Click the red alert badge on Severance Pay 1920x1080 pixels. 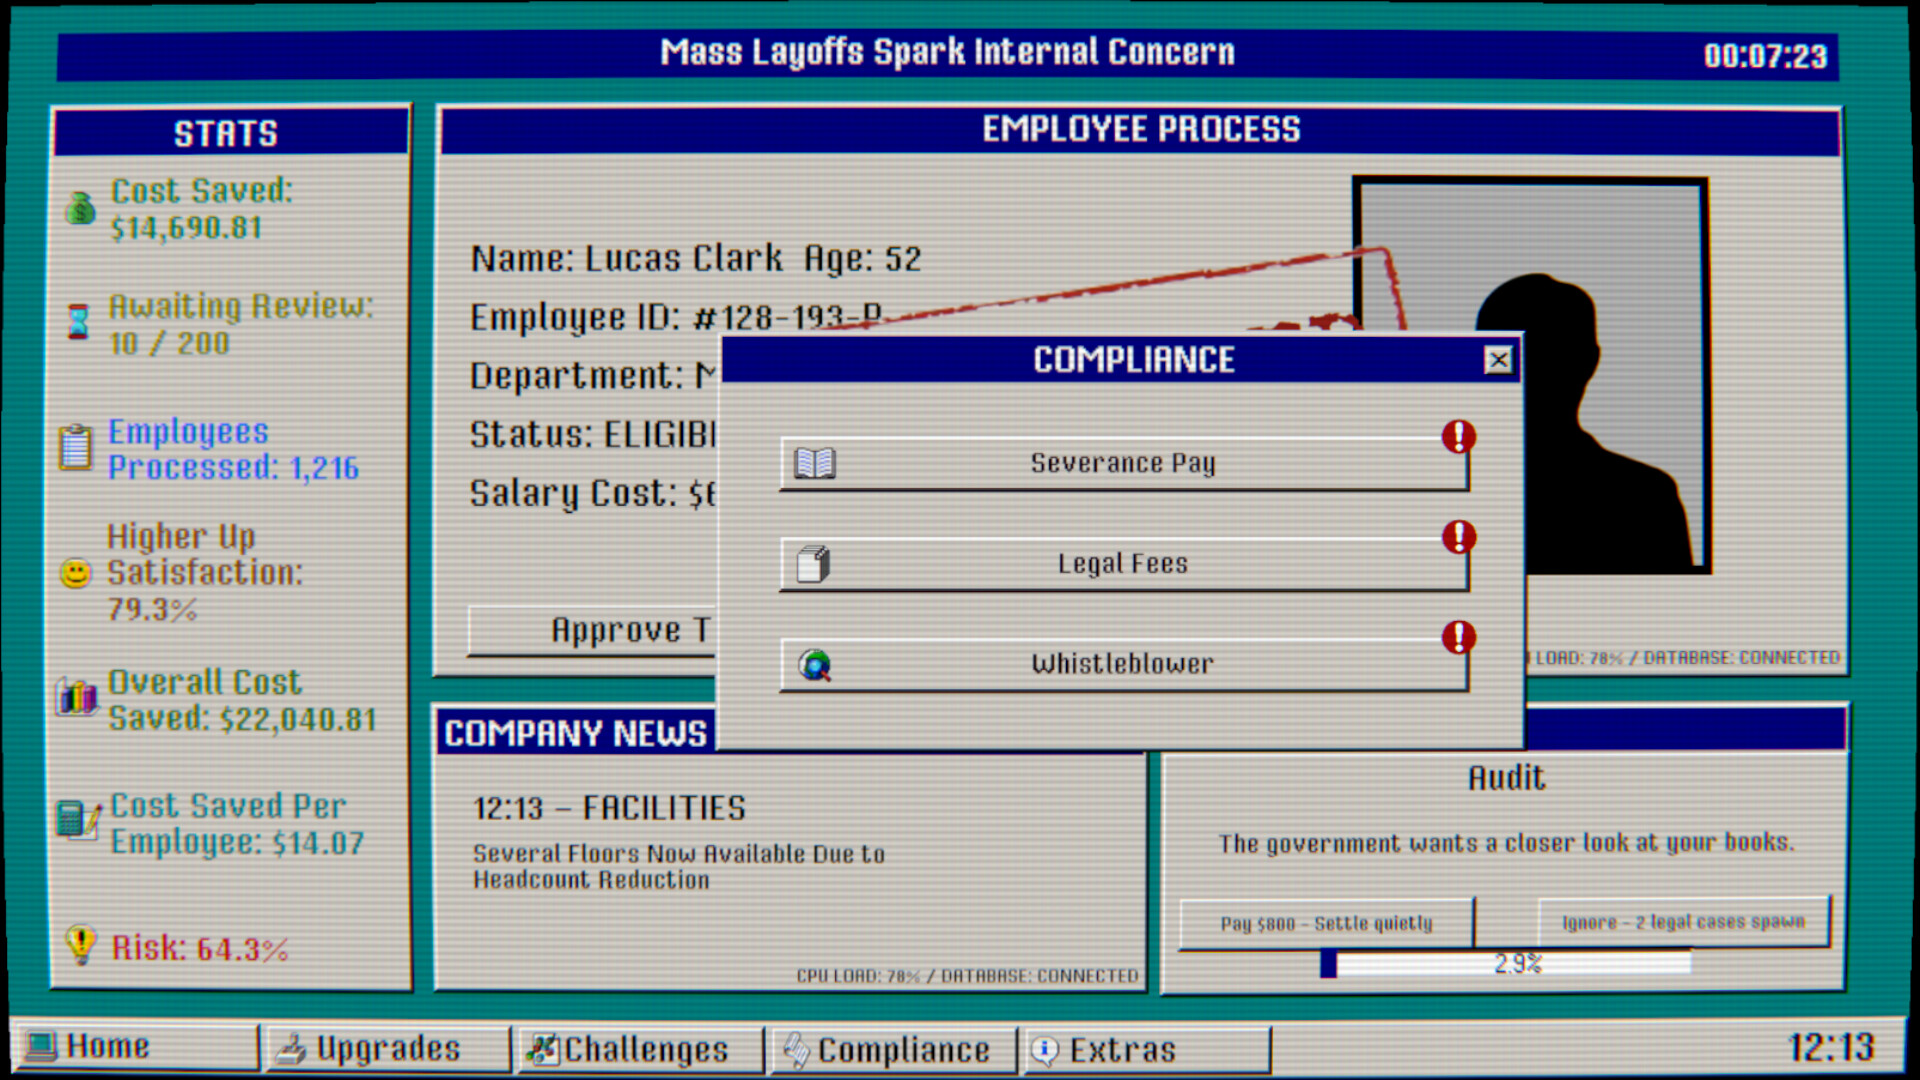[1458, 437]
